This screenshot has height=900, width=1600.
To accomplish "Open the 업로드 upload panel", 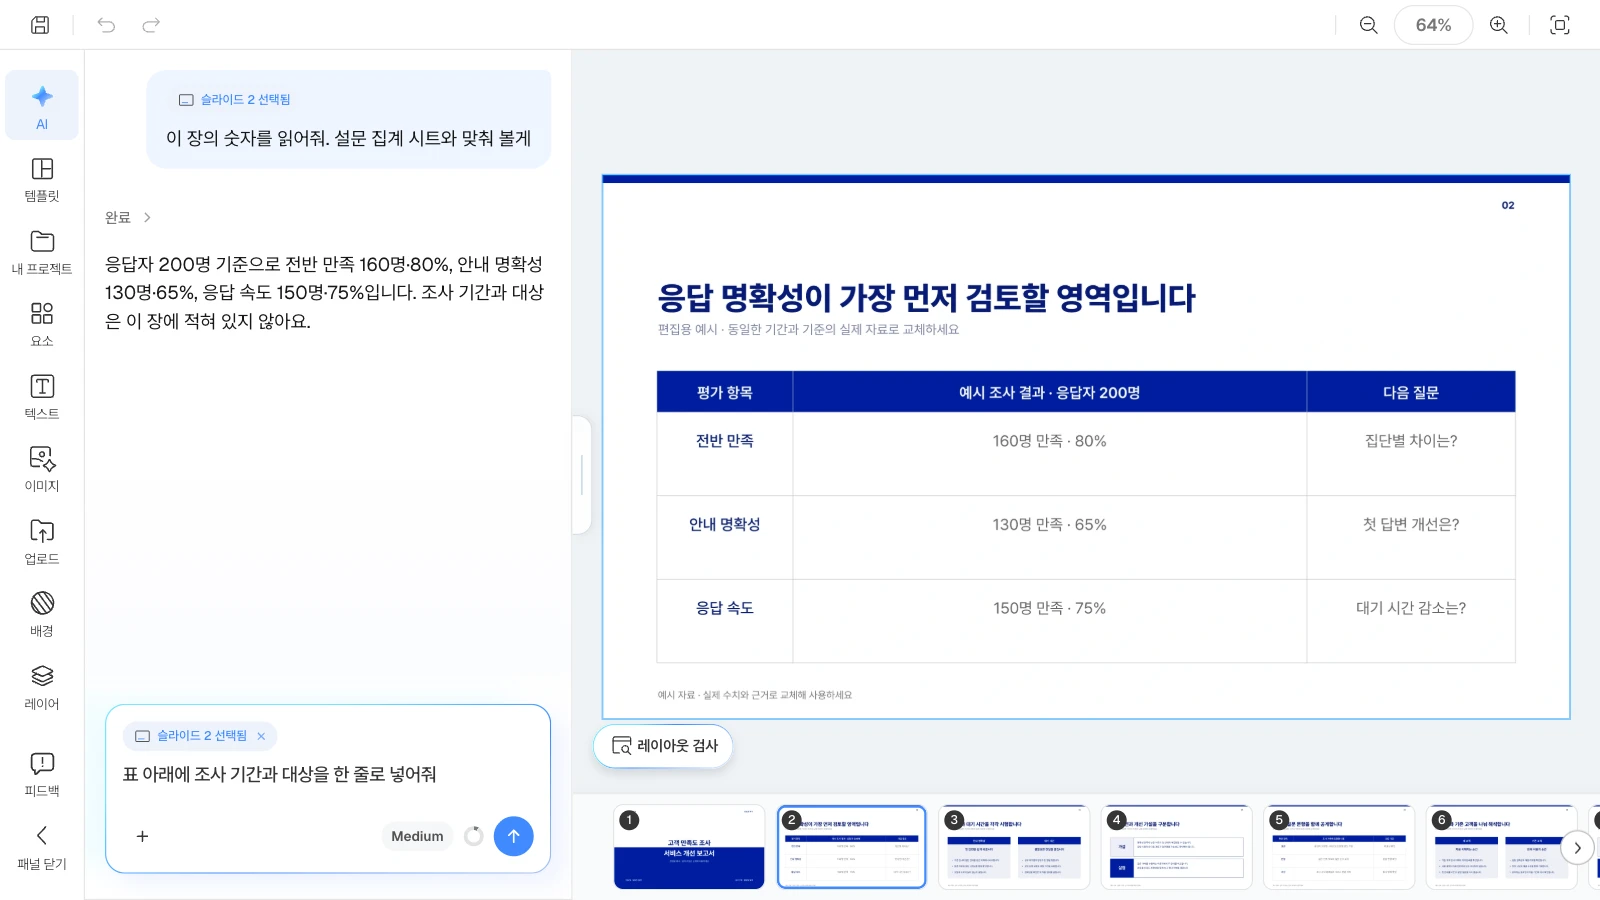I will [42, 542].
